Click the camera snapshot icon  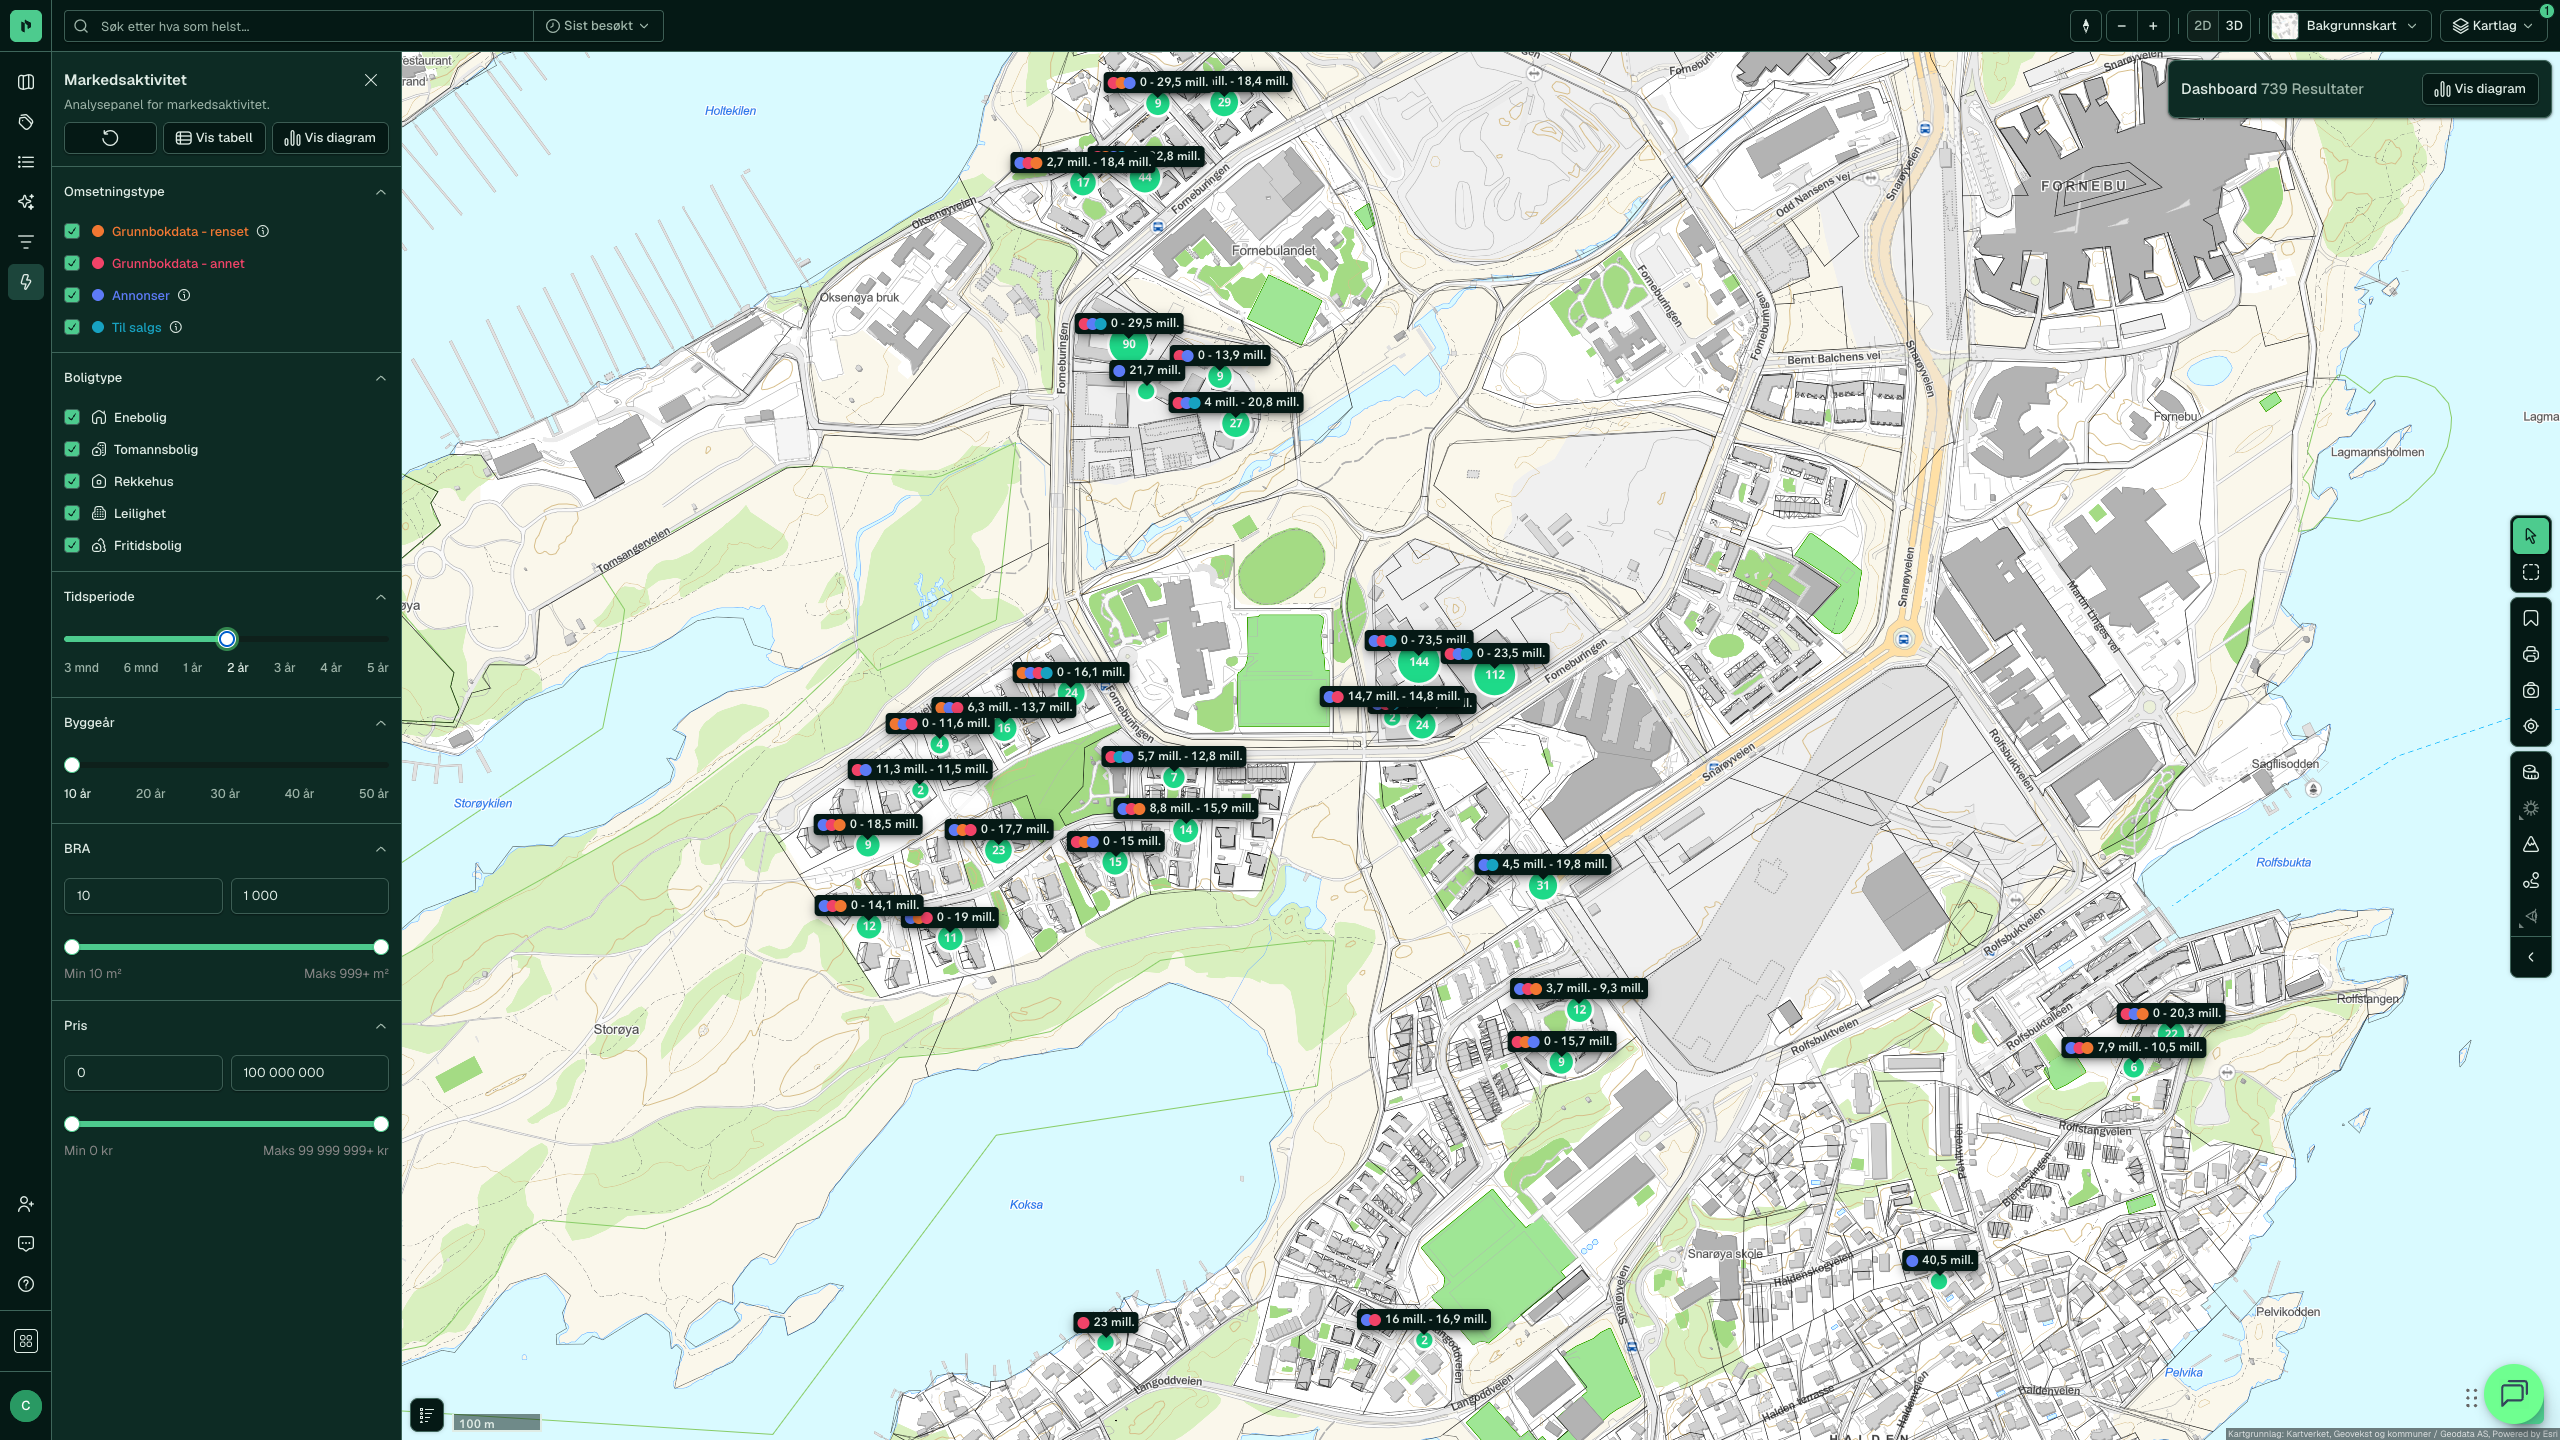coord(2531,691)
